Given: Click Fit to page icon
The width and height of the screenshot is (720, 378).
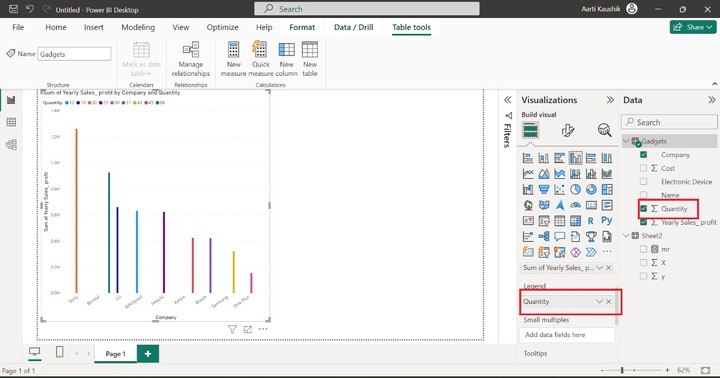Looking at the screenshot, I should (x=706, y=370).
